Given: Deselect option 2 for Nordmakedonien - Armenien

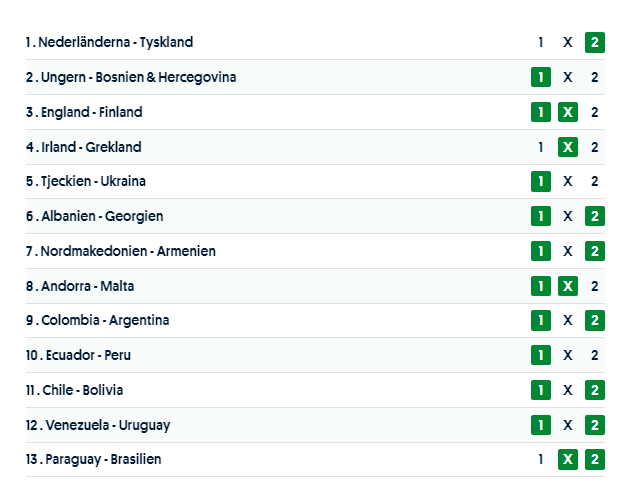Looking at the screenshot, I should pyautogui.click(x=595, y=251).
